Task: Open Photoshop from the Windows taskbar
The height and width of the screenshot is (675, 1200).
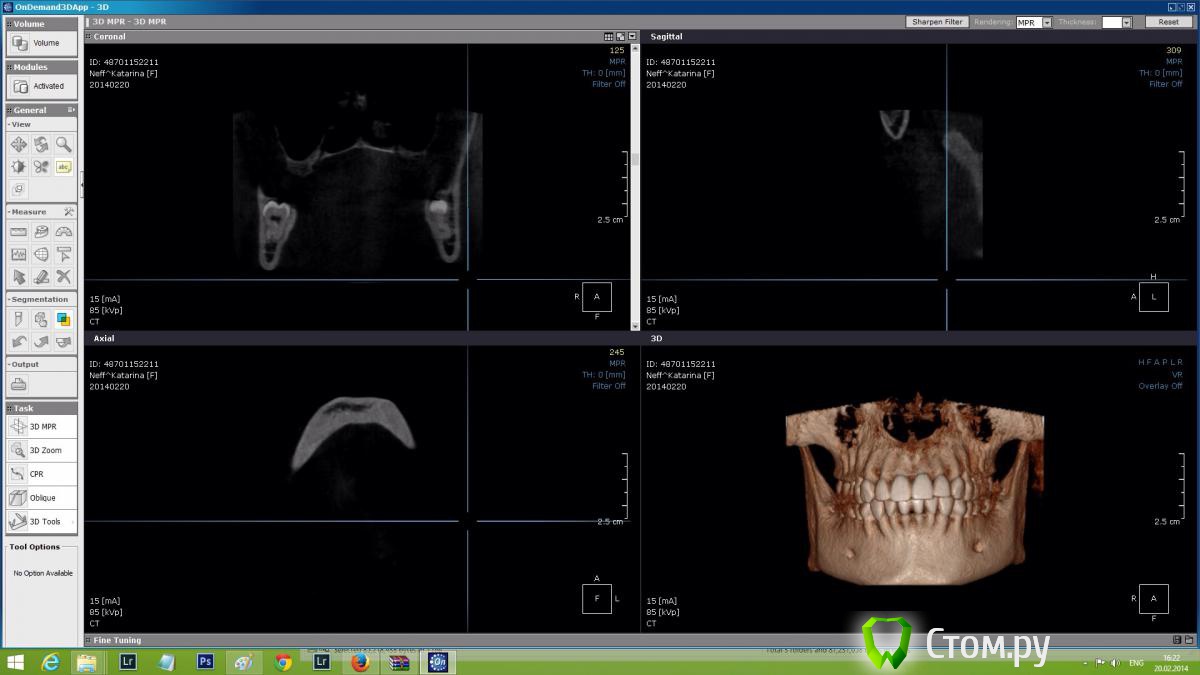Action: 205,662
